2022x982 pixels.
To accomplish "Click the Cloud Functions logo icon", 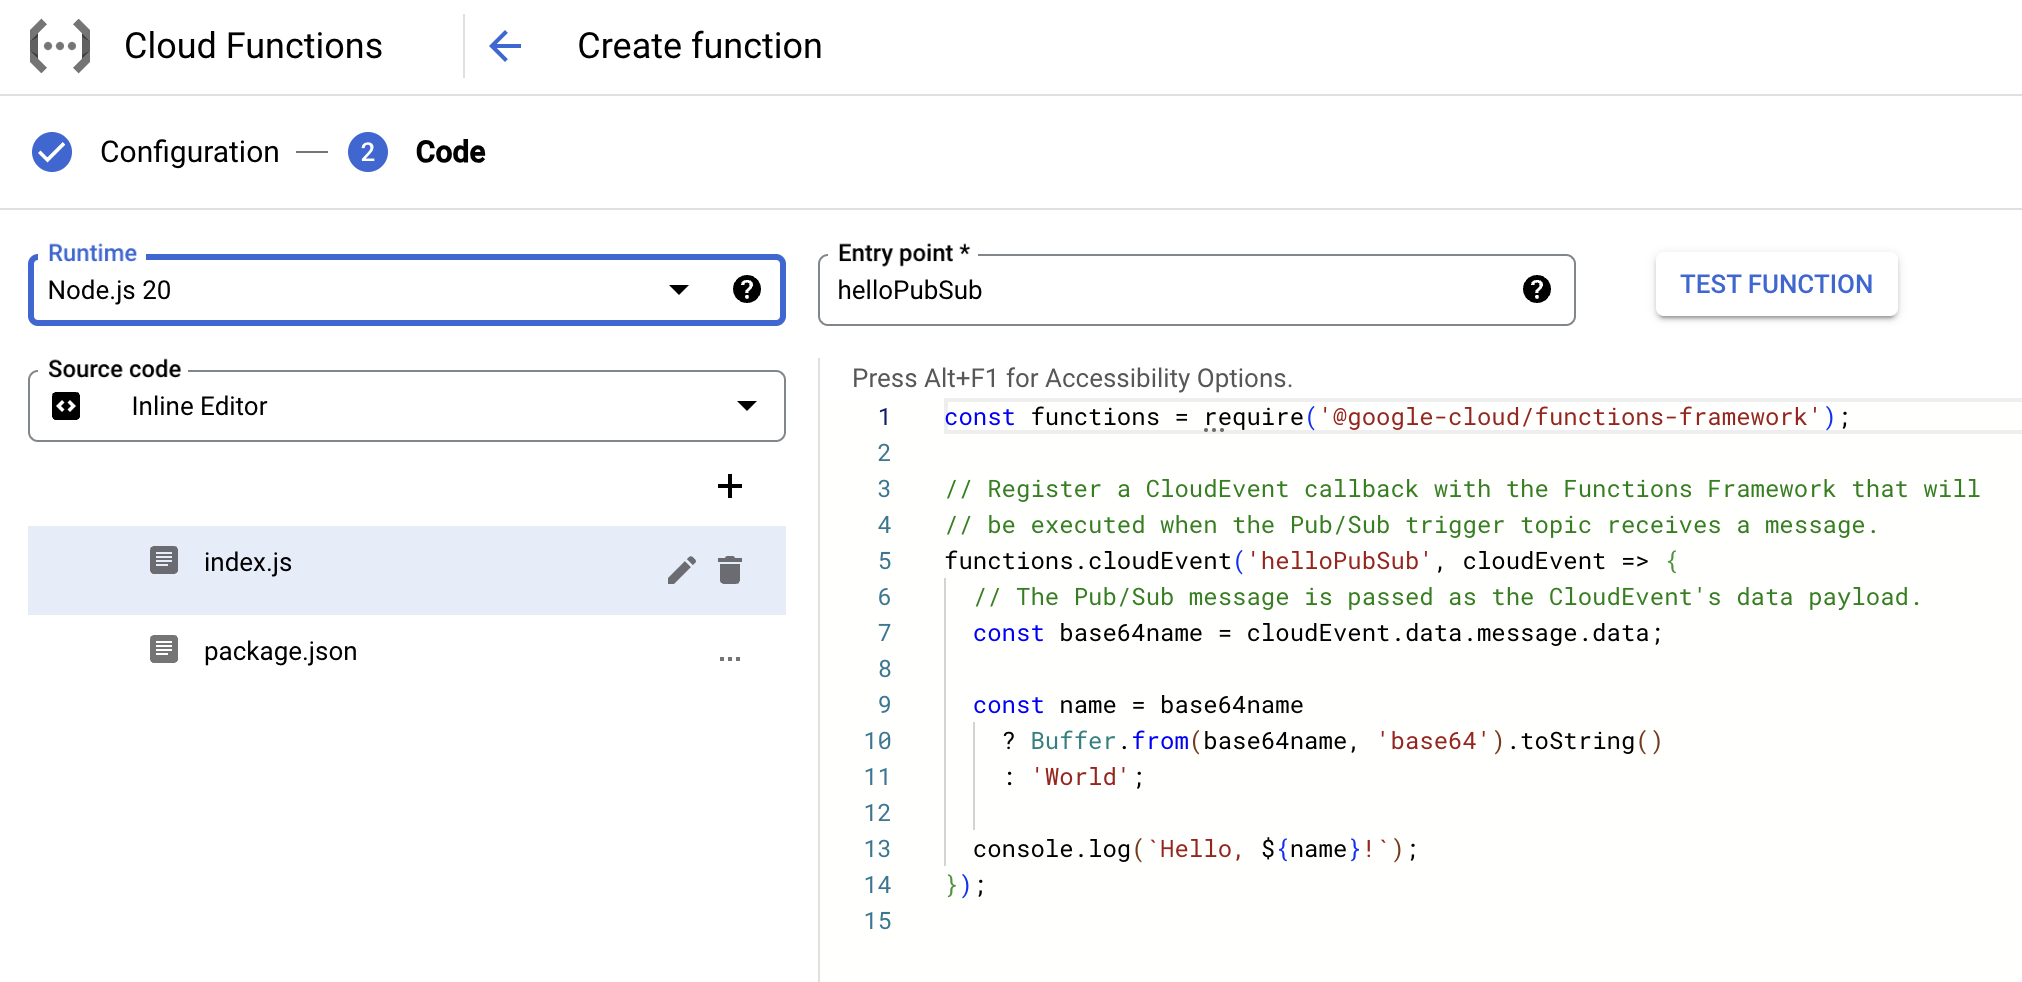I will 58,45.
